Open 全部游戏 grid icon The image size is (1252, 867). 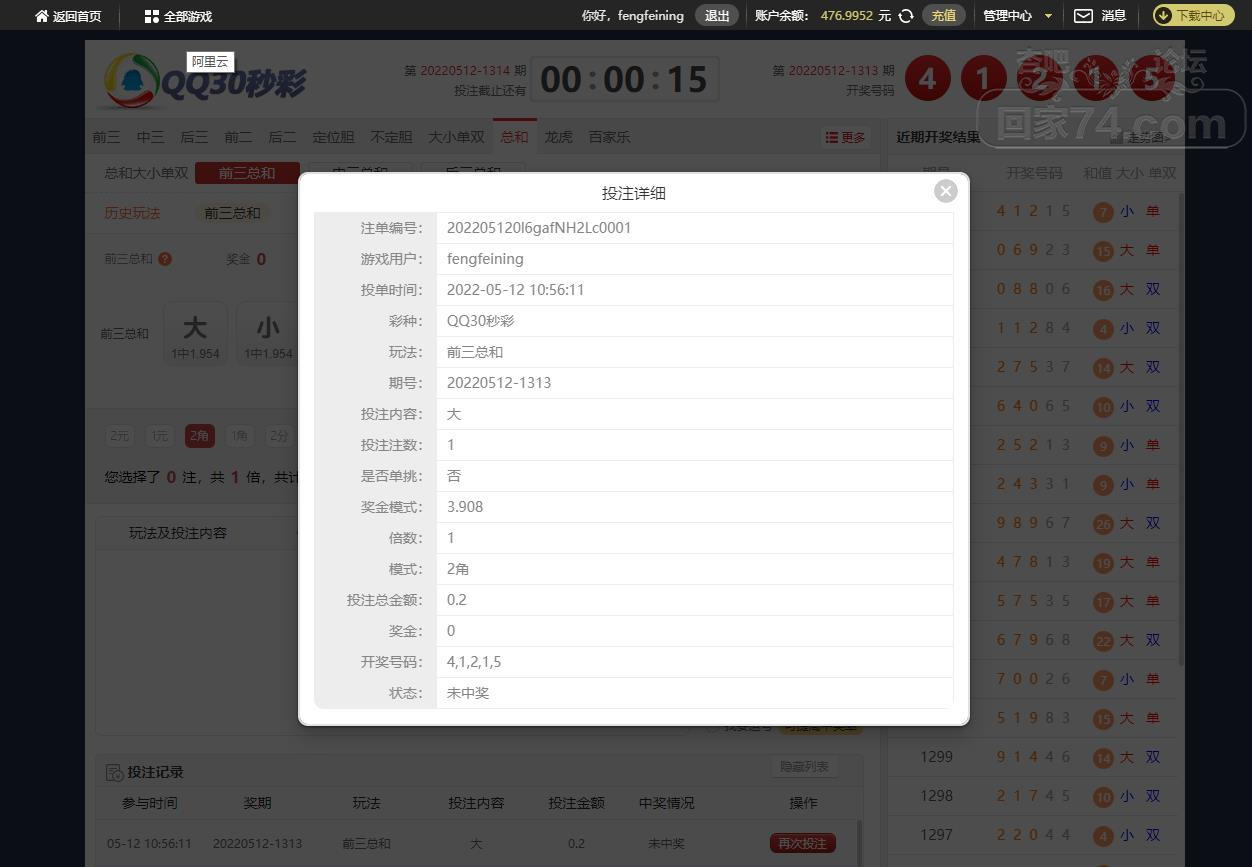[x=152, y=16]
